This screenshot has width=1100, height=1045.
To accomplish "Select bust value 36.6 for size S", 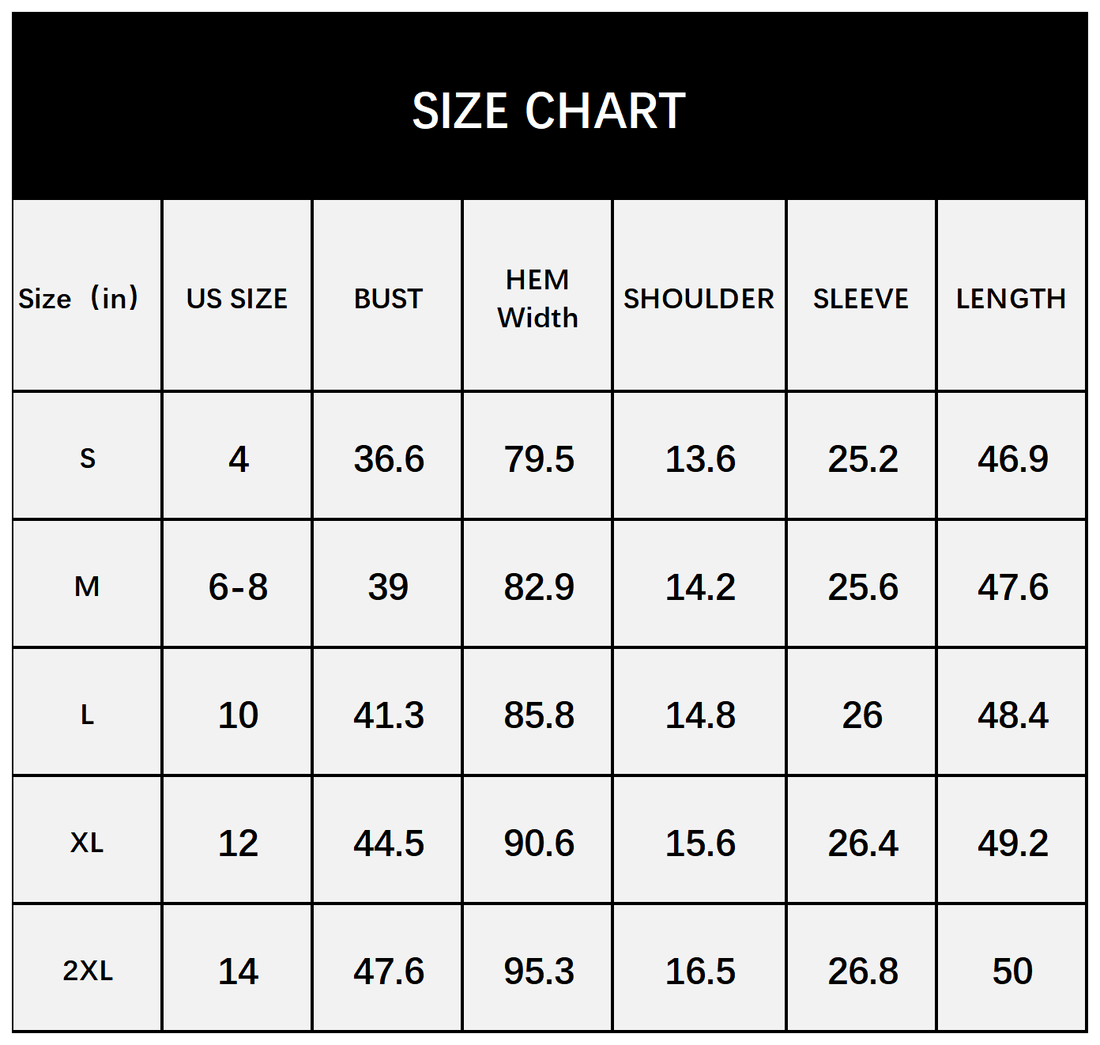I will point(389,458).
